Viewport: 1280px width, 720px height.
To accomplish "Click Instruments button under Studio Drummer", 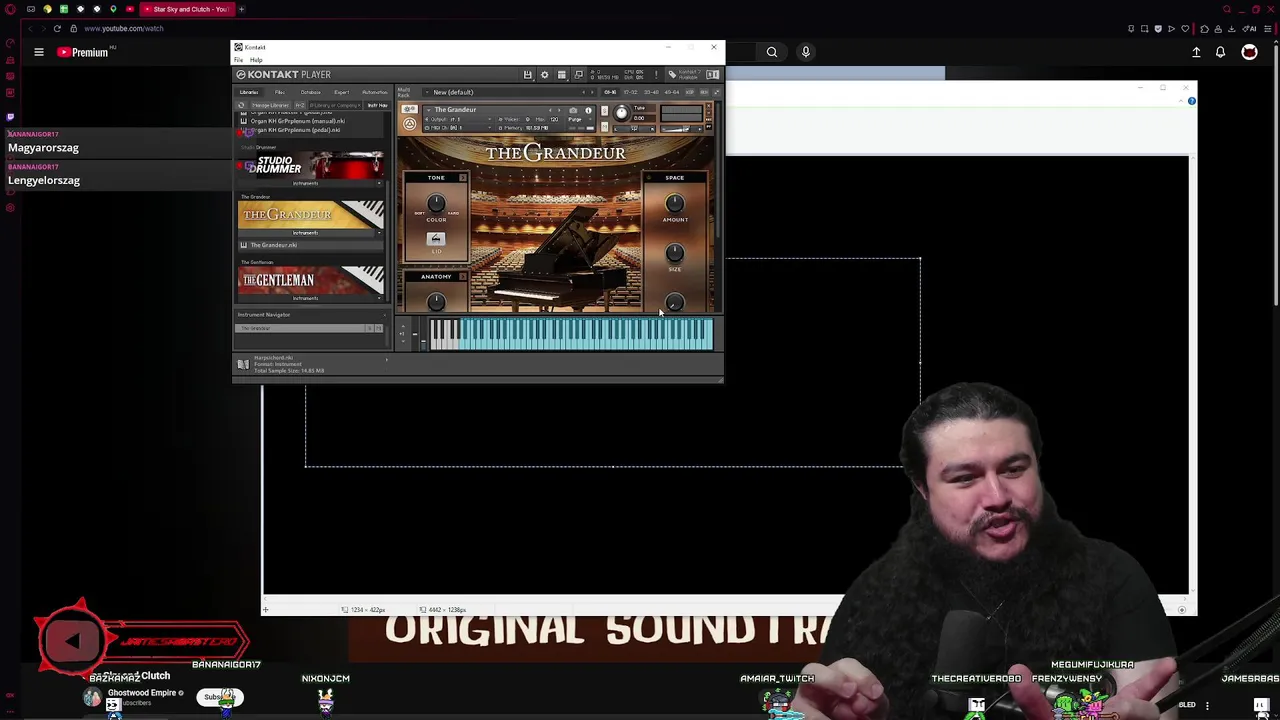I will pyautogui.click(x=305, y=183).
